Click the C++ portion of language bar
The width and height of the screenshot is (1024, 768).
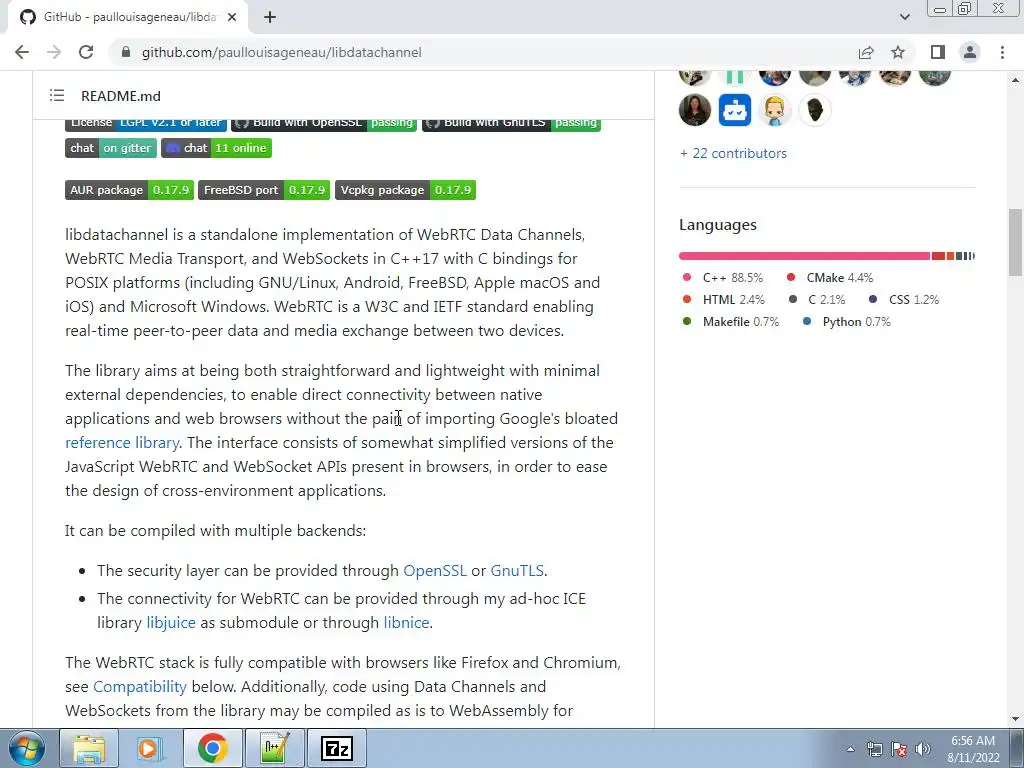(804, 256)
